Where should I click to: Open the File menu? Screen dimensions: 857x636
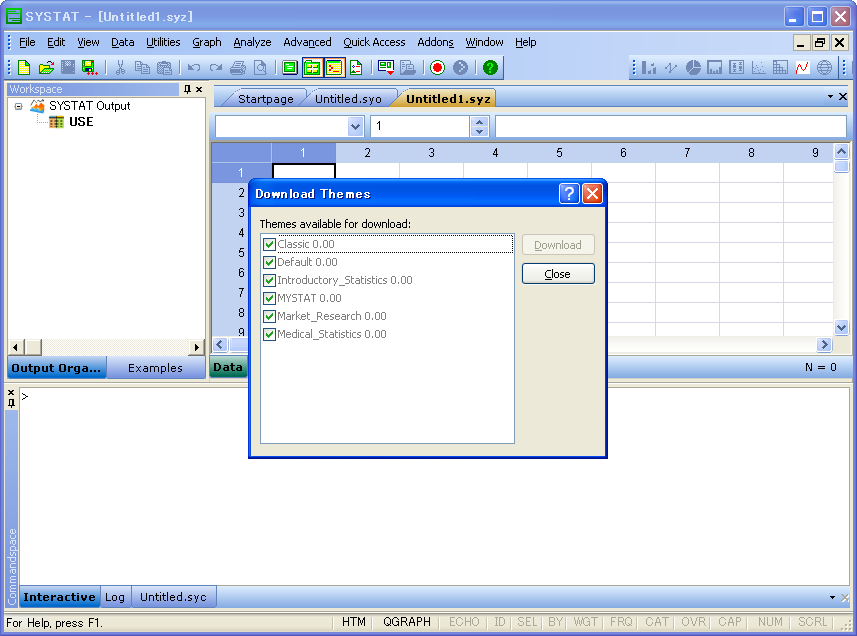point(27,42)
